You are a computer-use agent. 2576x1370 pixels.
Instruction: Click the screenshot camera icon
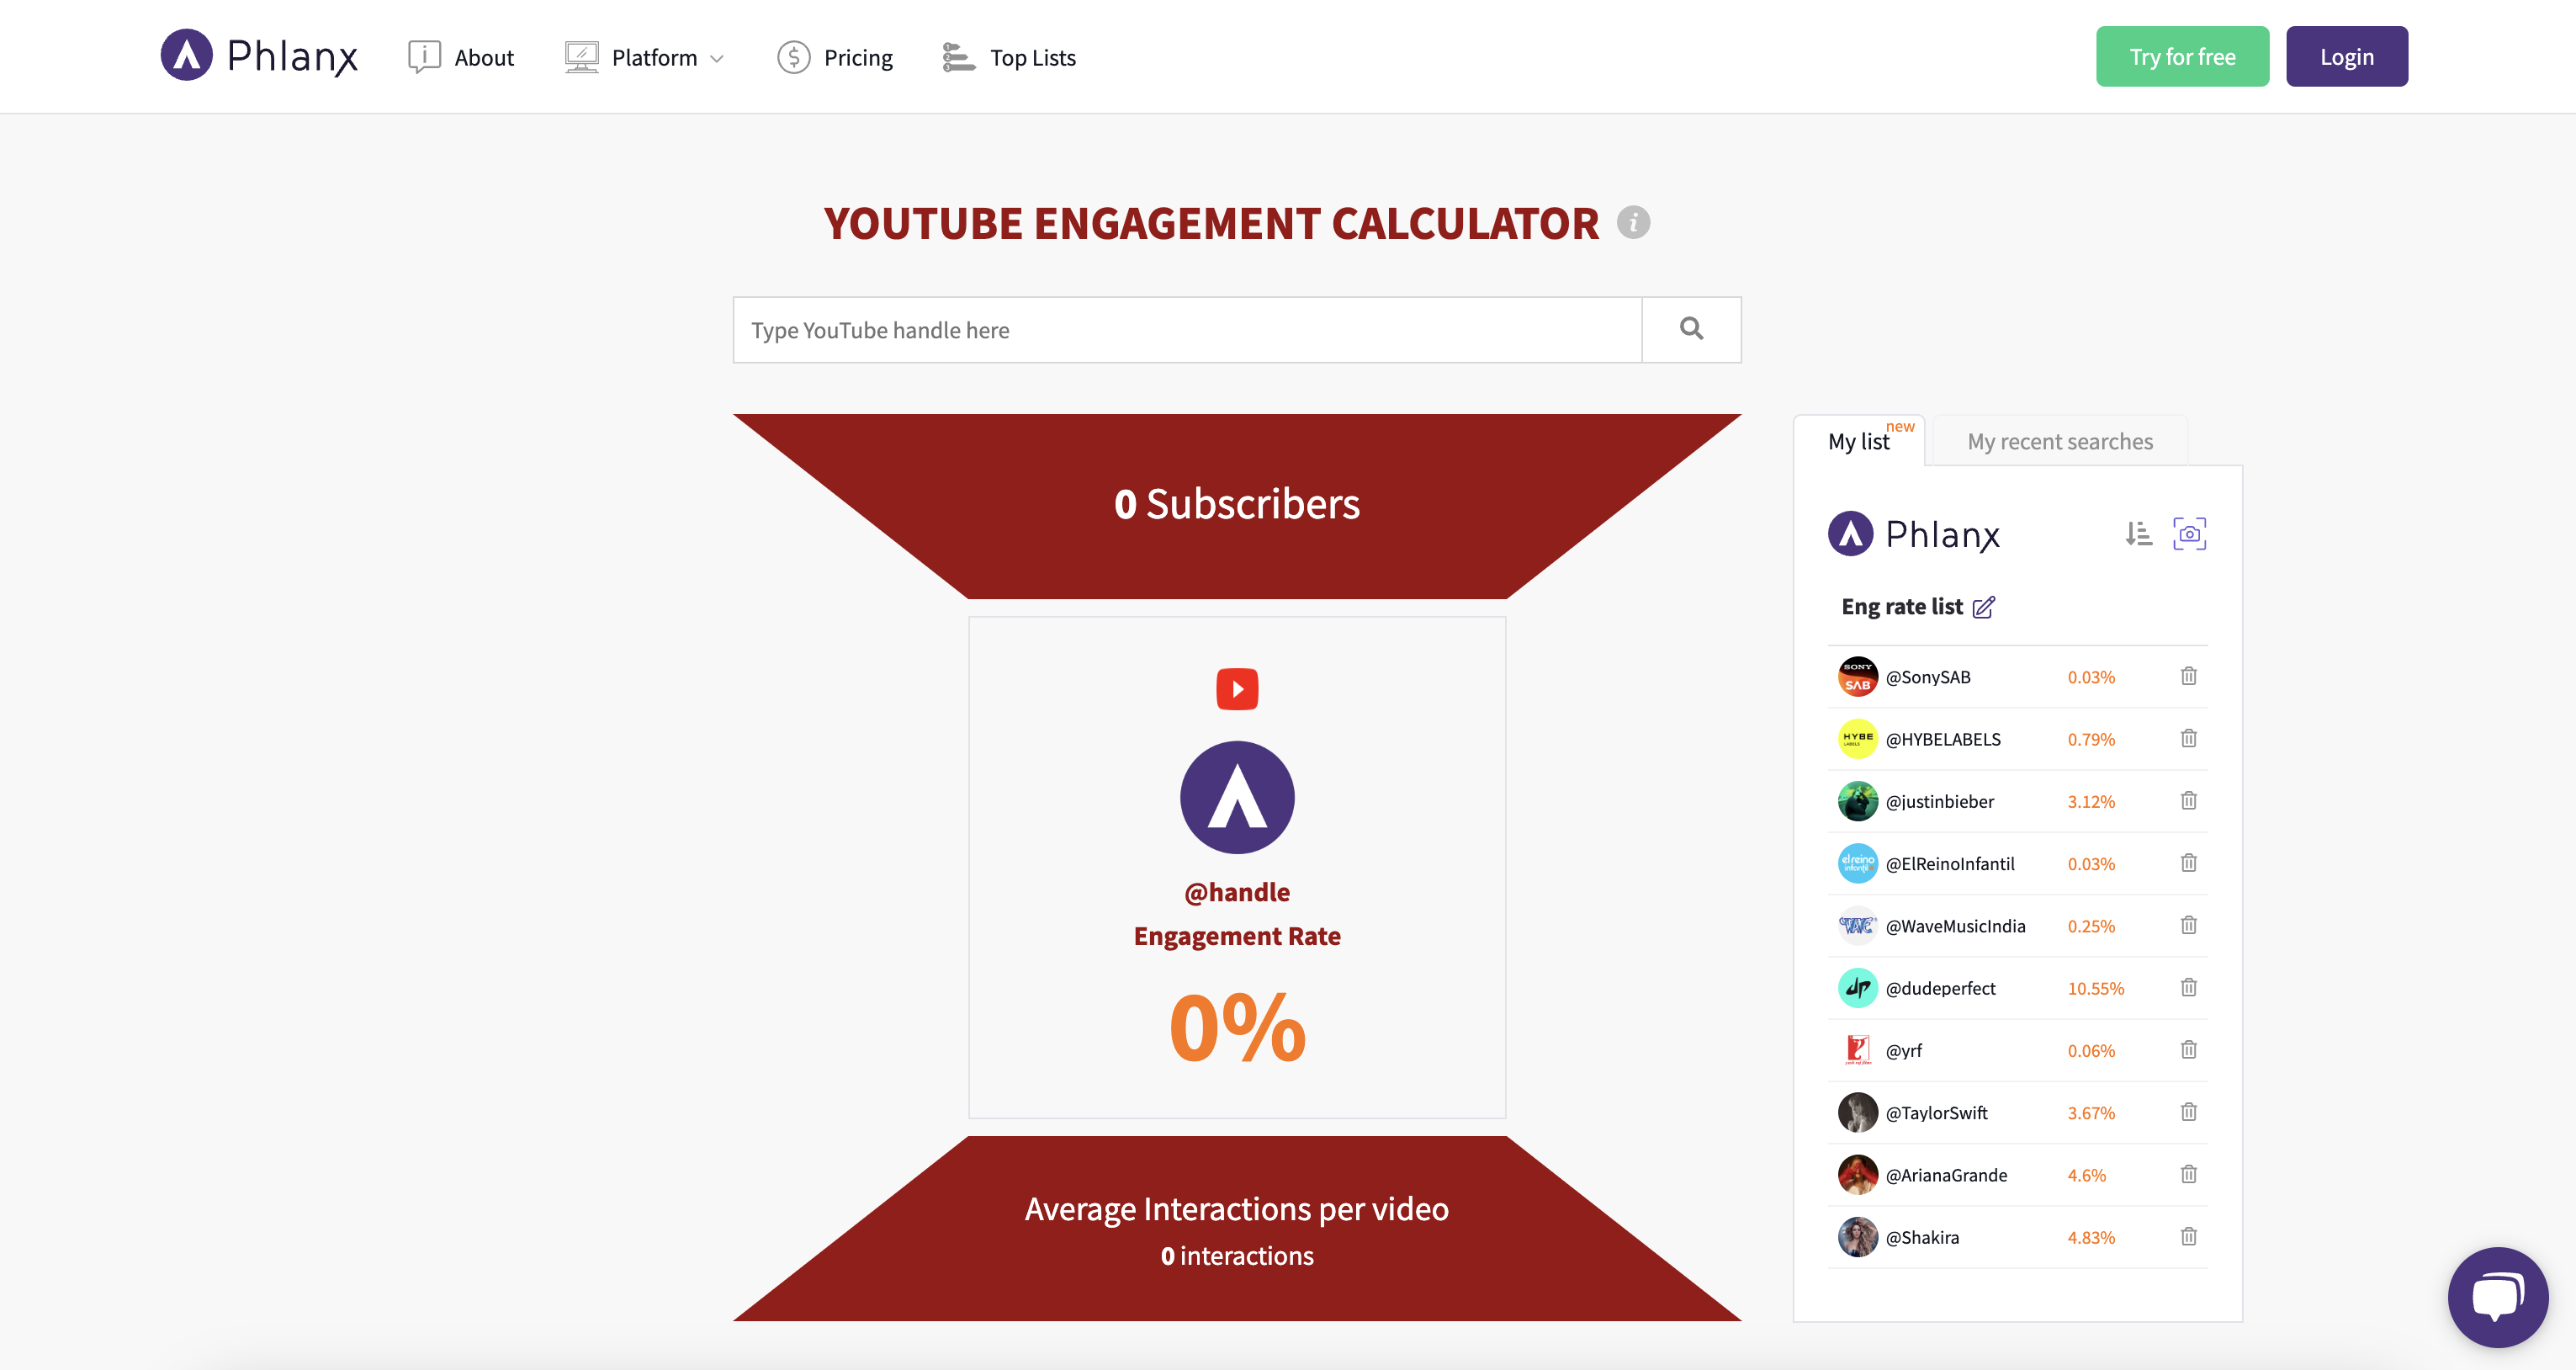coord(2189,534)
